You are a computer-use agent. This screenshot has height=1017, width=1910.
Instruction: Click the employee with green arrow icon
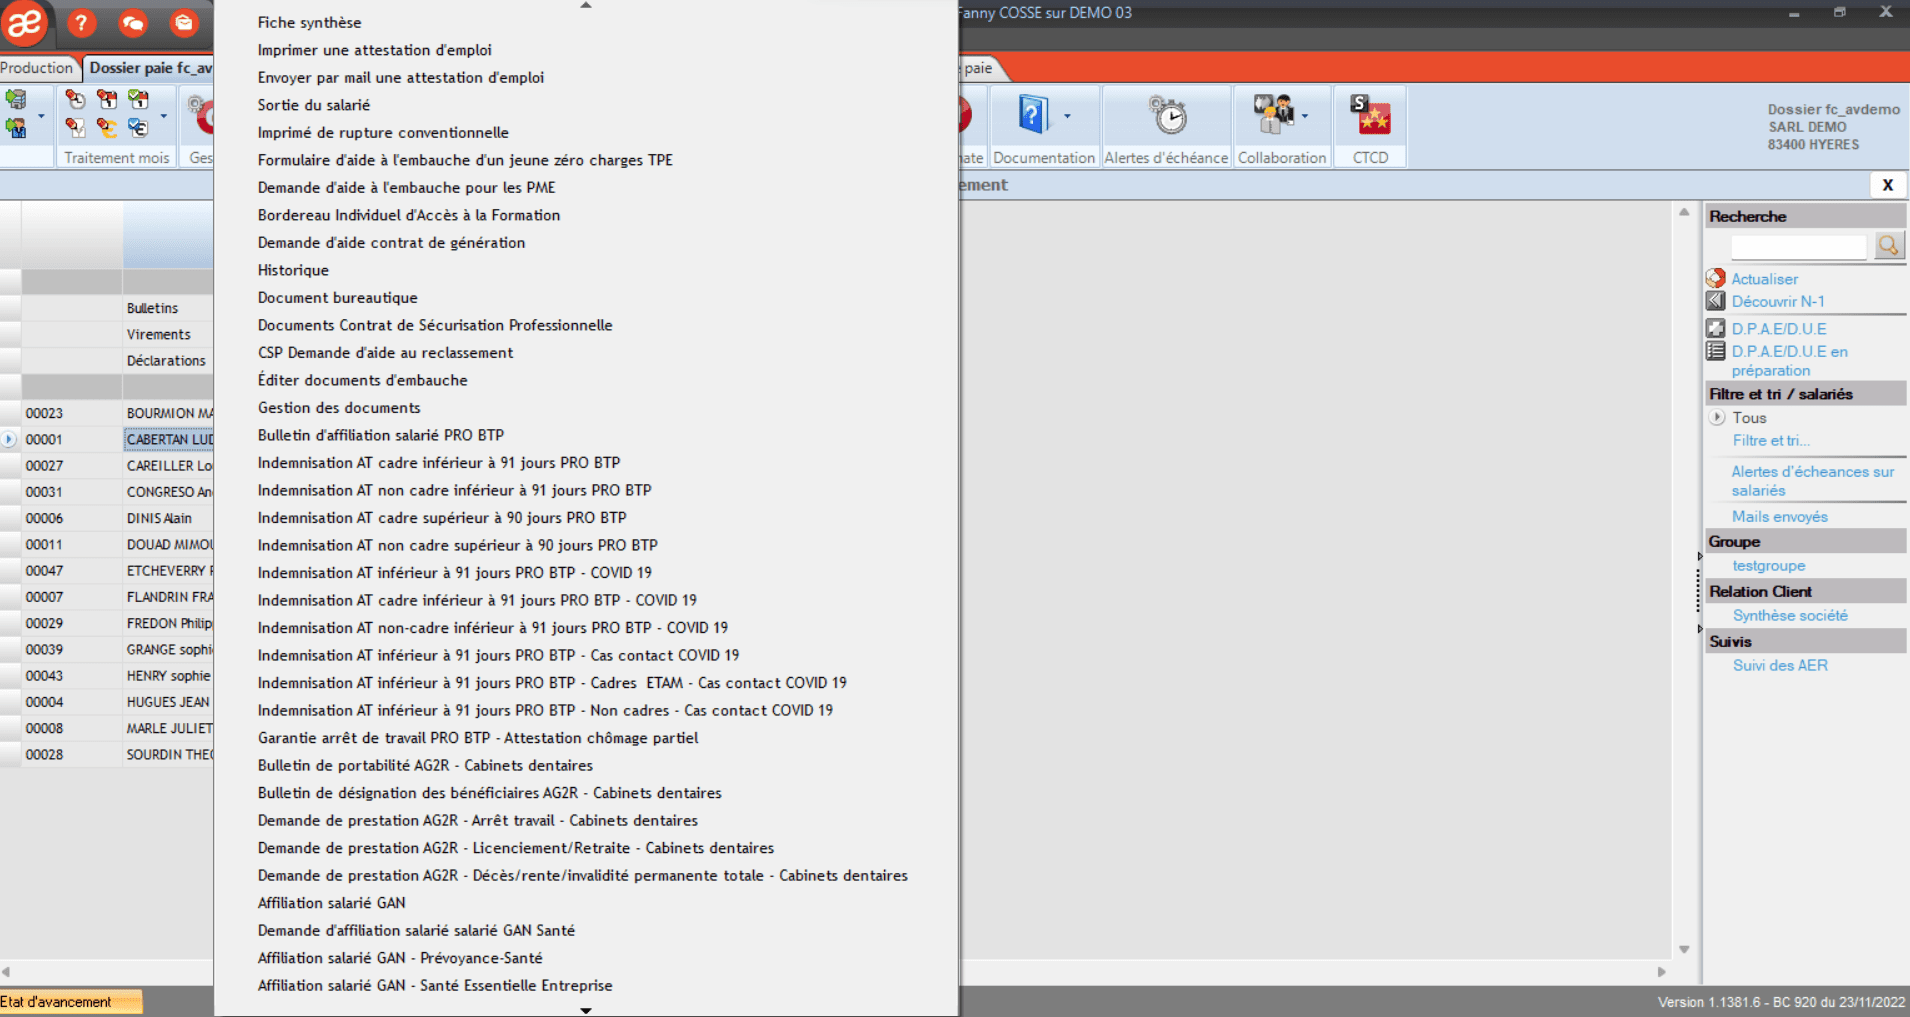[16, 127]
